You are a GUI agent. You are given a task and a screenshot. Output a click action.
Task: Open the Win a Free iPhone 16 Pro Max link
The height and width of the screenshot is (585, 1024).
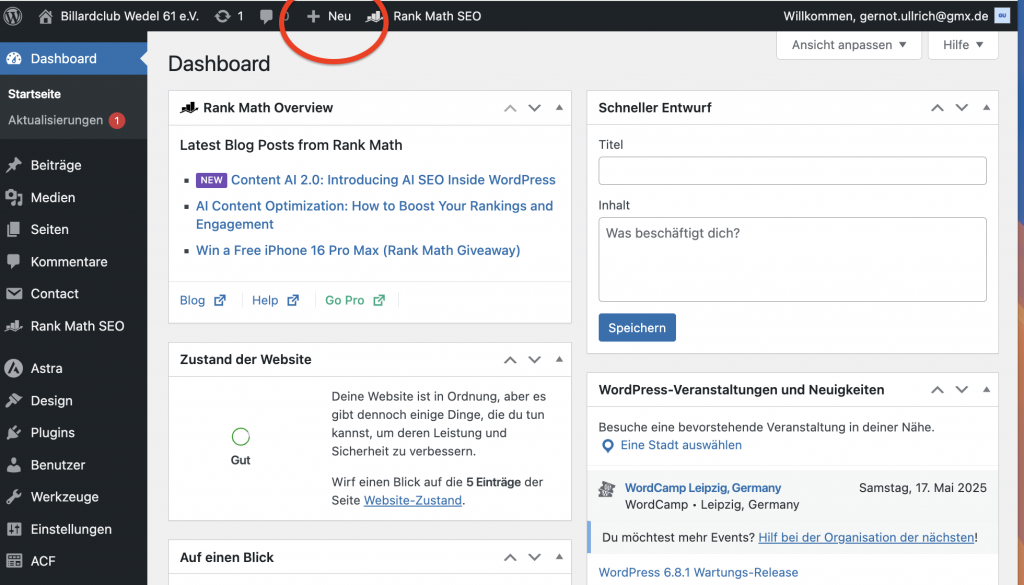(x=358, y=250)
